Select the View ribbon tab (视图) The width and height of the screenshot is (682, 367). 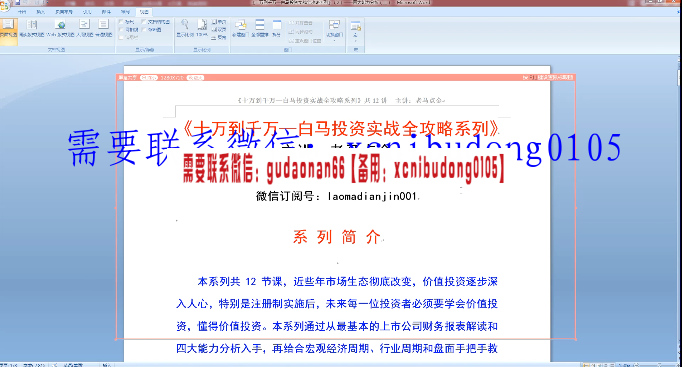(x=144, y=12)
